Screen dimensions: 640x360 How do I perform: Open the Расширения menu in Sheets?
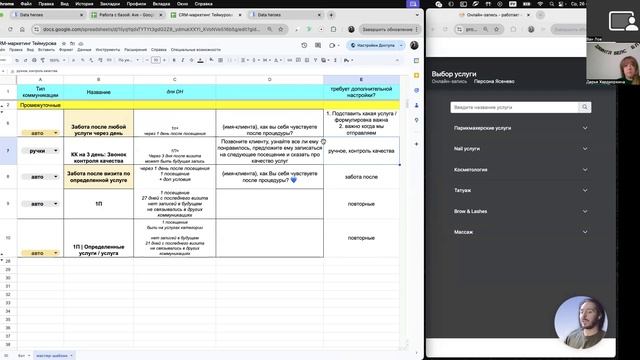(x=136, y=50)
